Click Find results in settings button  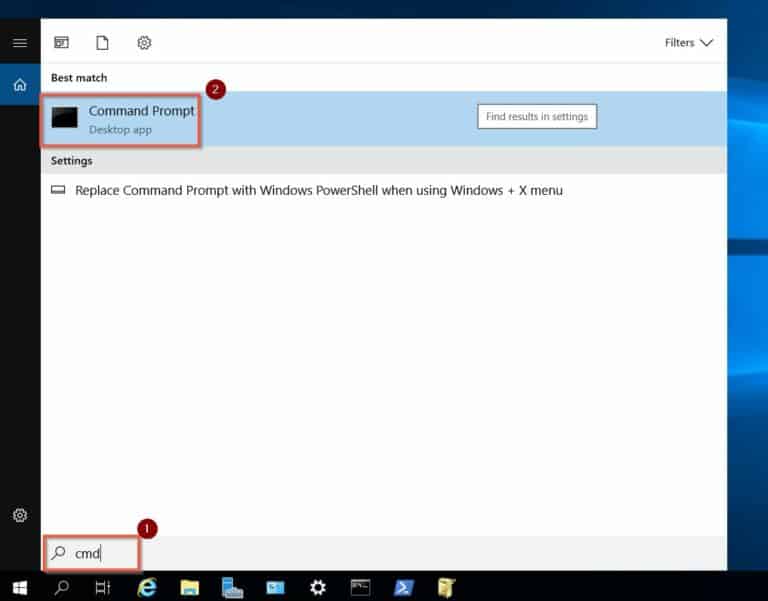(537, 117)
